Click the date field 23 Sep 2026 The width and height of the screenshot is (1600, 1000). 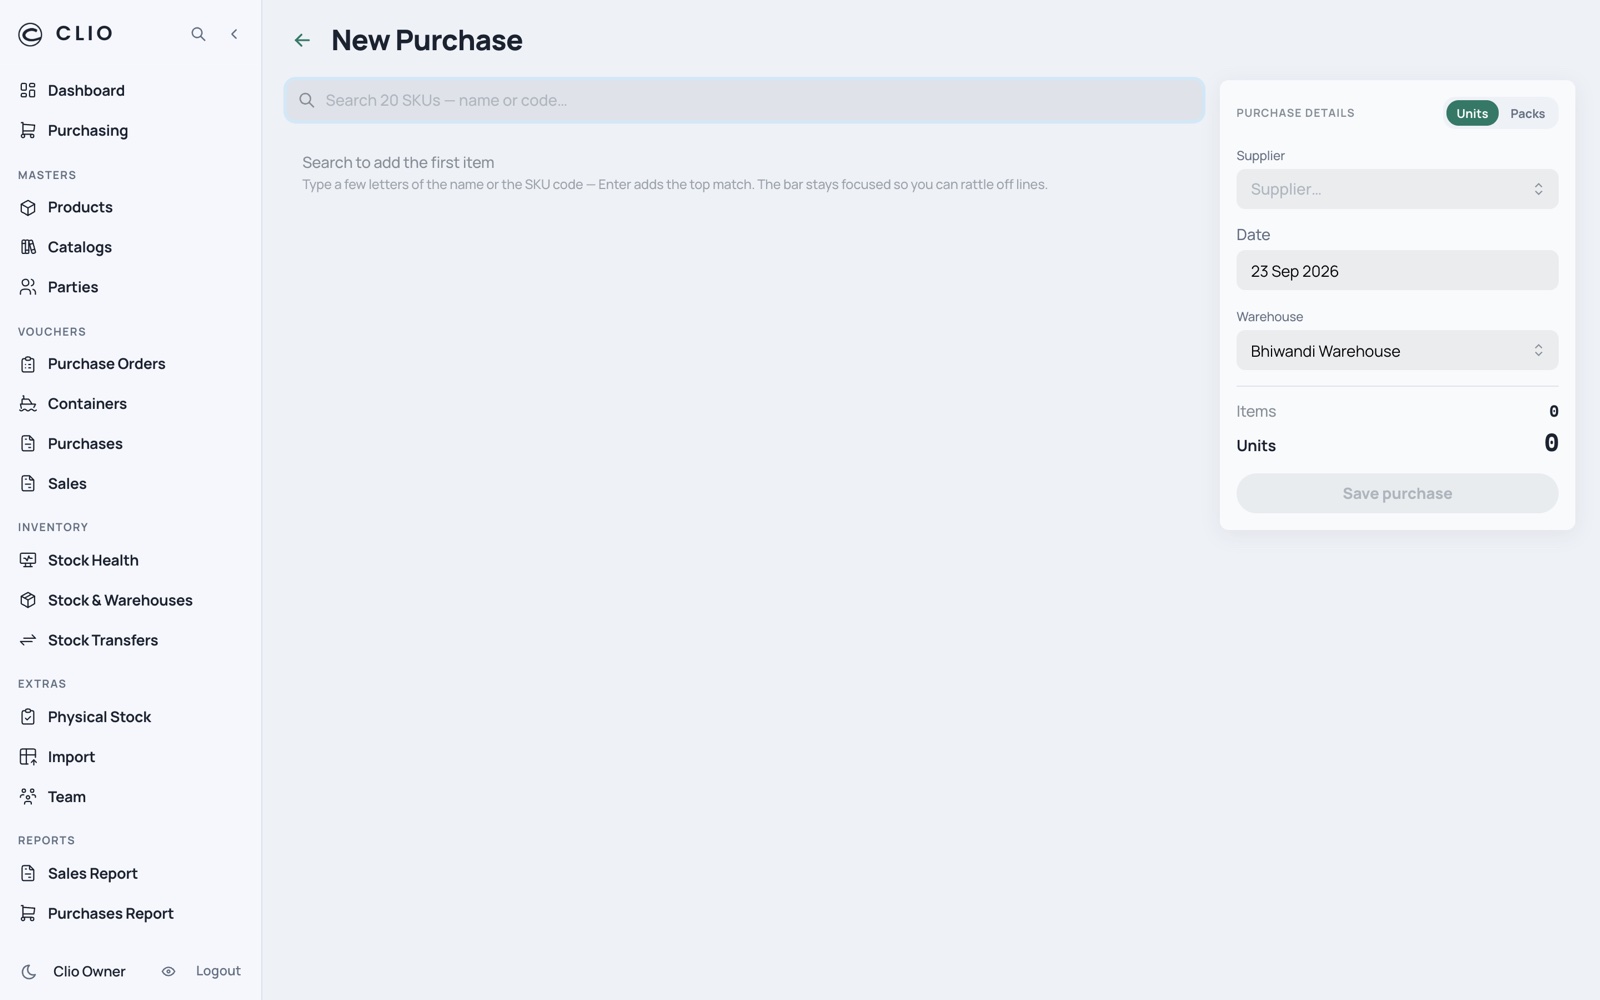click(1397, 270)
